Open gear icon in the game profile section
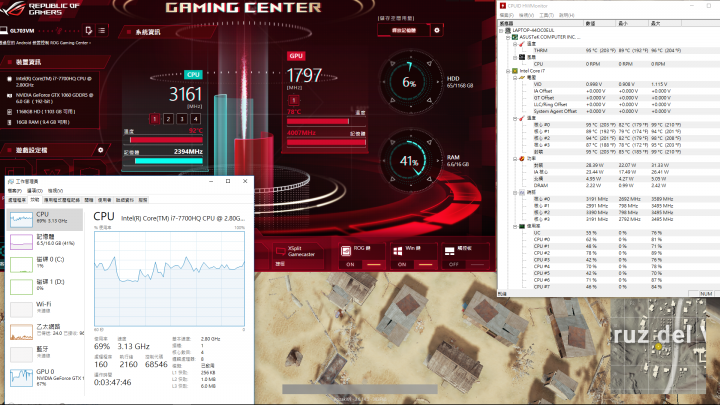Screen dimensions: 720x405 point(101,150)
